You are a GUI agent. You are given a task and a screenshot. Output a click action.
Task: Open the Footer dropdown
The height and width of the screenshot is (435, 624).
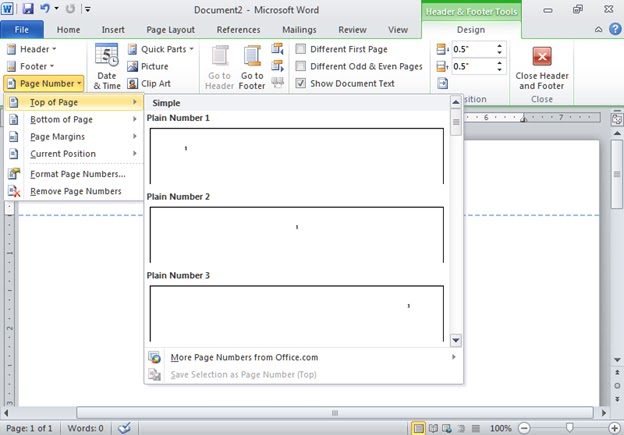[31, 66]
